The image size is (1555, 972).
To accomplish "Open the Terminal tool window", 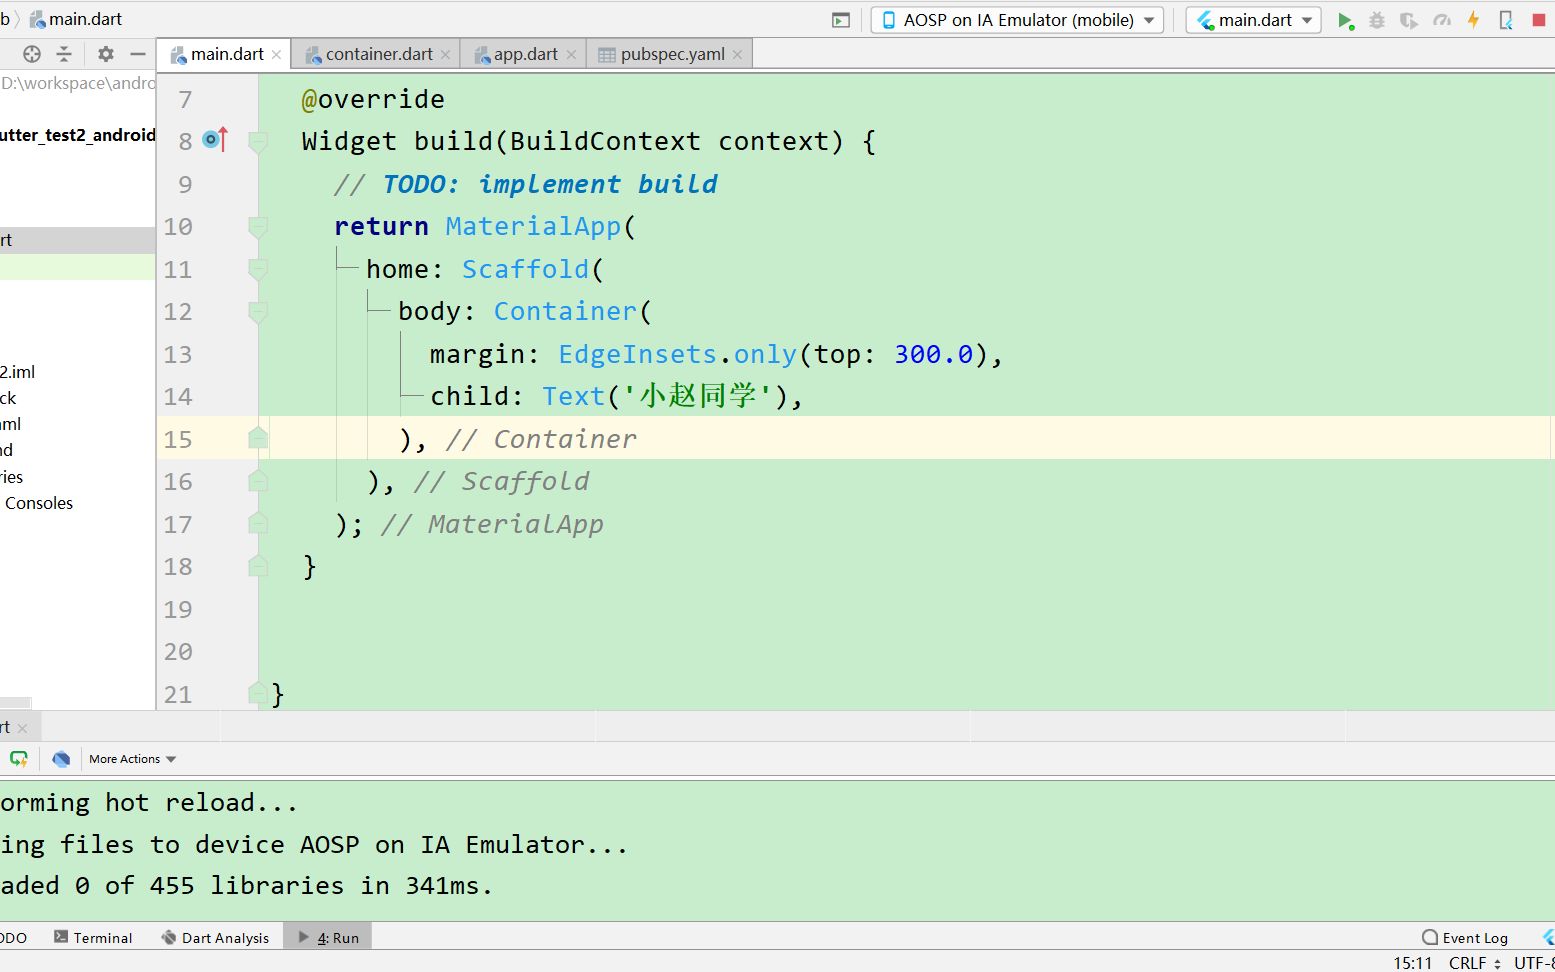I will tap(93, 937).
